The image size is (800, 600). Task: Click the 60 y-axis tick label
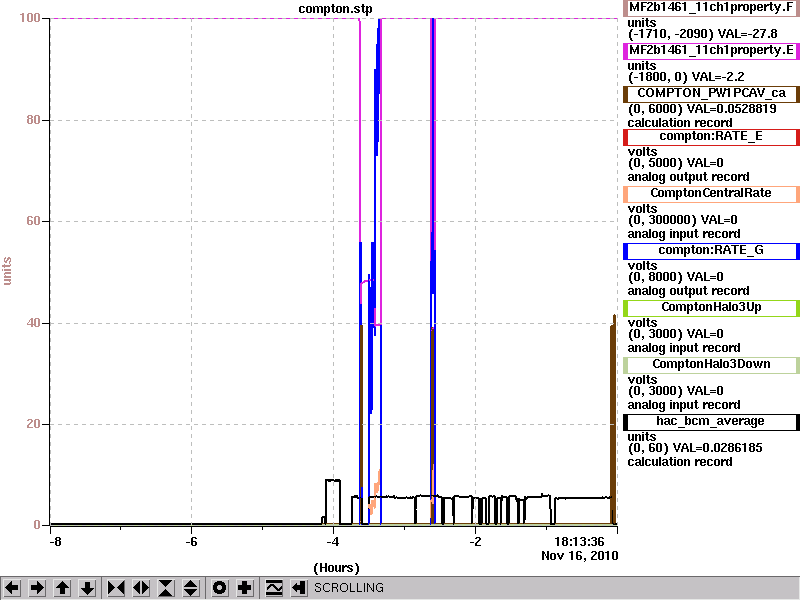33,221
